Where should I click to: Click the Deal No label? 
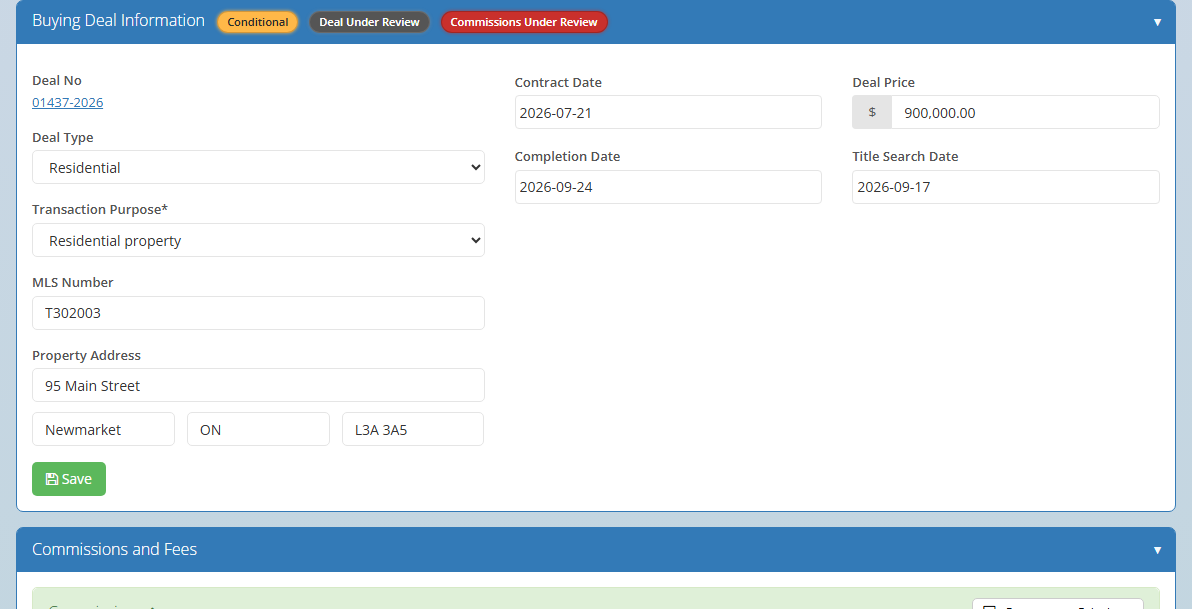57,81
